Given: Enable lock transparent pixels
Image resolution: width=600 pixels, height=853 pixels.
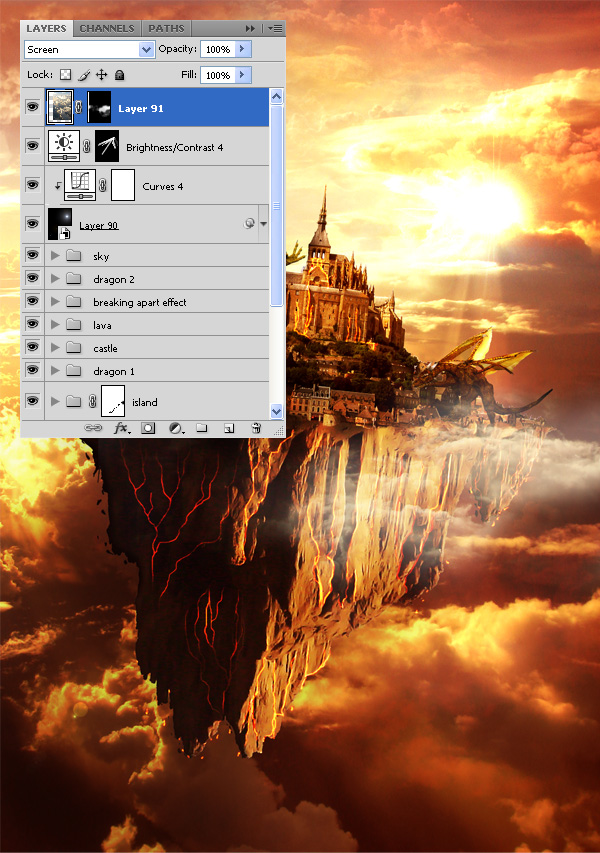Looking at the screenshot, I should pos(65,75).
